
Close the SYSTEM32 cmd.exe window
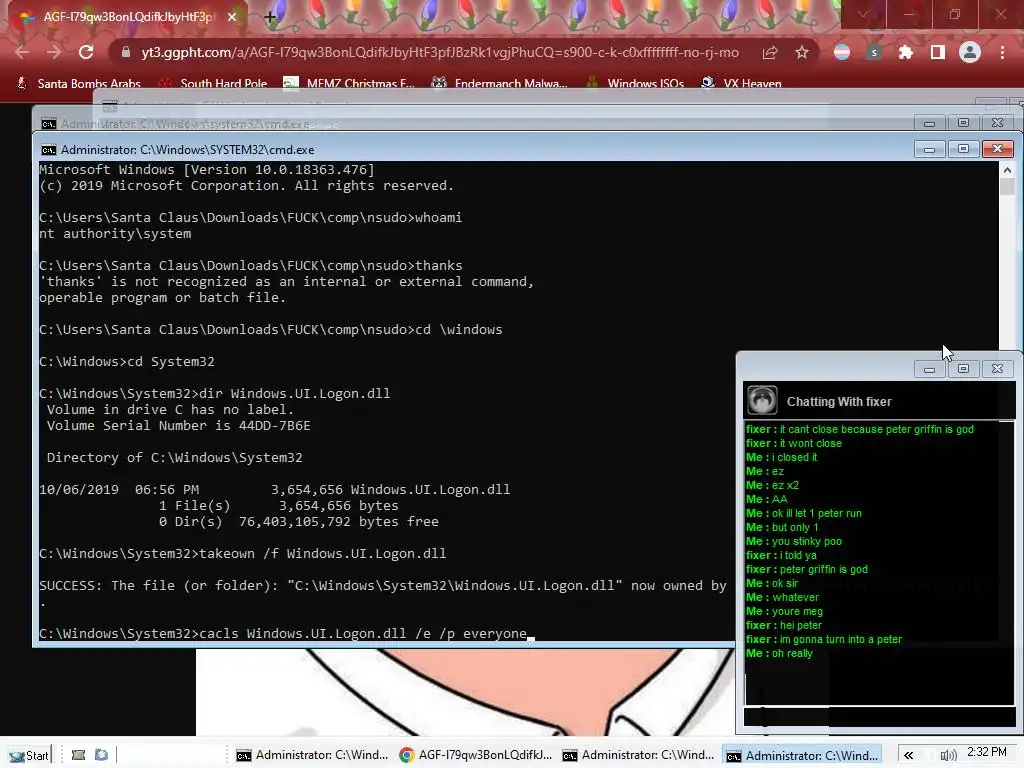point(997,150)
